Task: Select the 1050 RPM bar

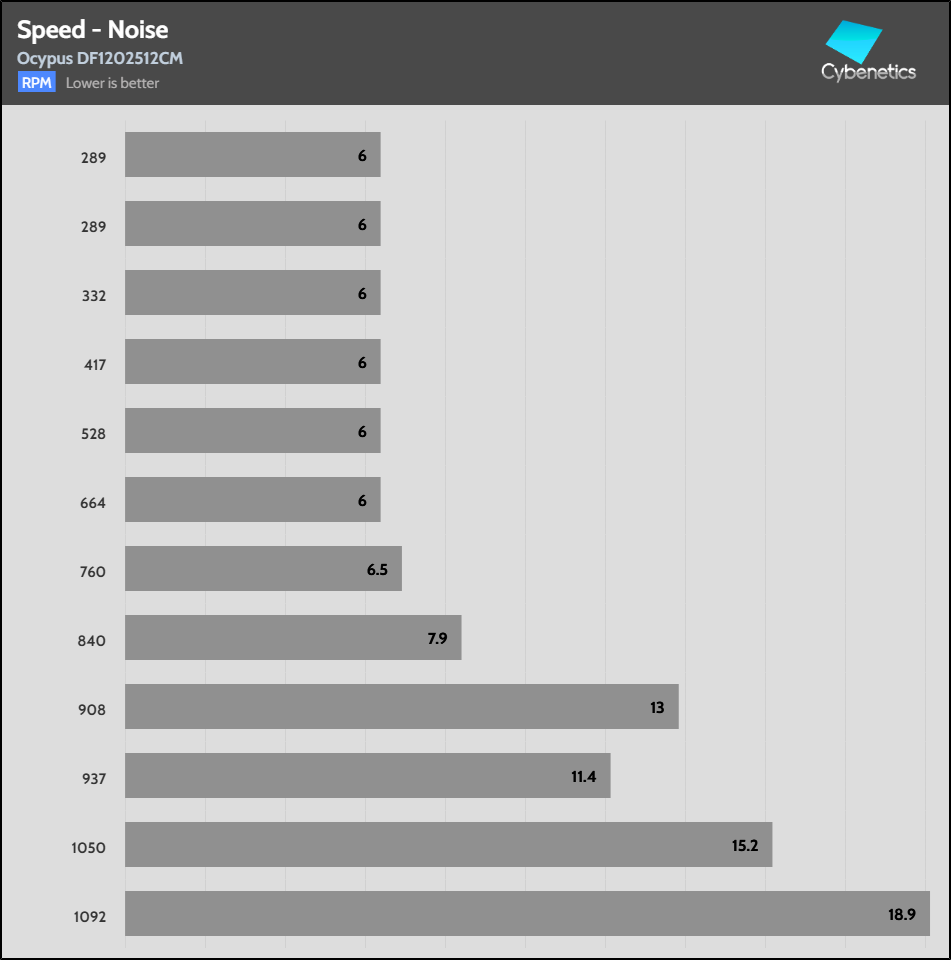Action: pos(448,844)
